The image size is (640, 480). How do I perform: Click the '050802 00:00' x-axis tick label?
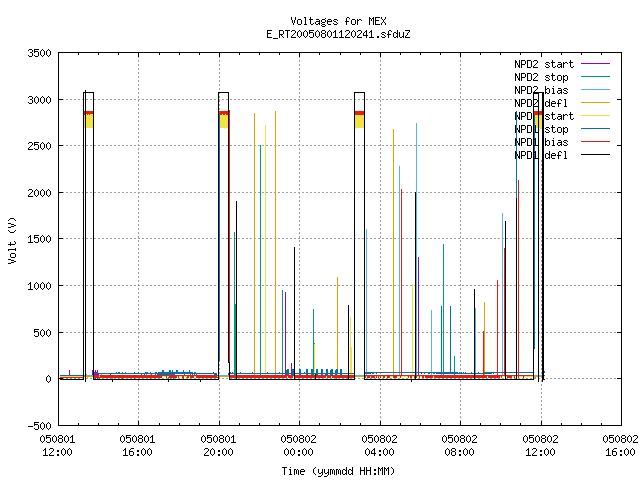click(298, 446)
